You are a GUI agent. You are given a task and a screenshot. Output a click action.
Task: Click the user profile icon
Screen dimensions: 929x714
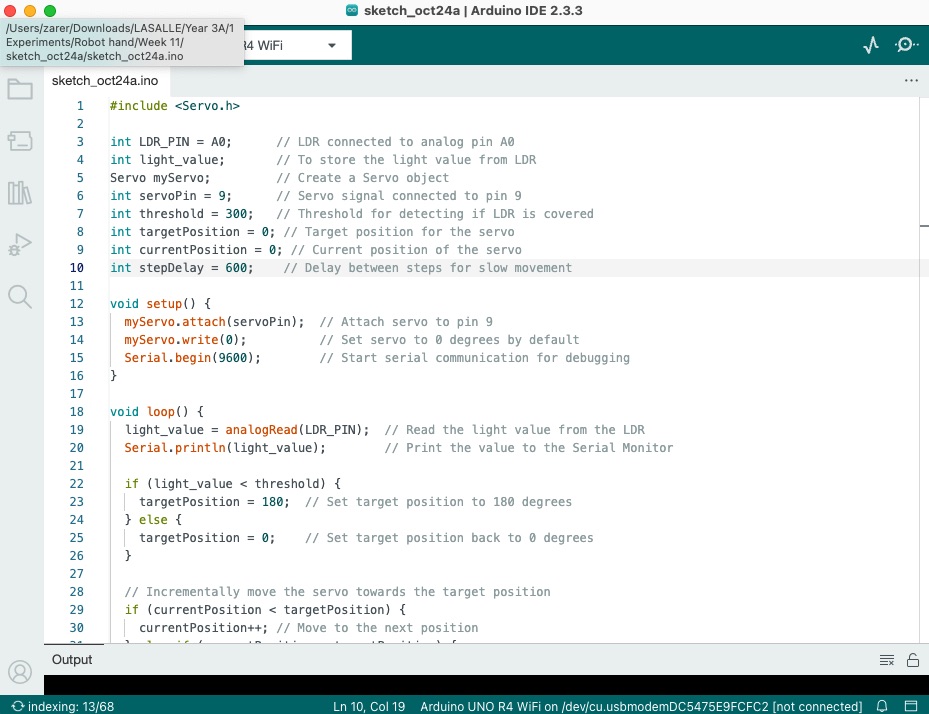(x=20, y=672)
